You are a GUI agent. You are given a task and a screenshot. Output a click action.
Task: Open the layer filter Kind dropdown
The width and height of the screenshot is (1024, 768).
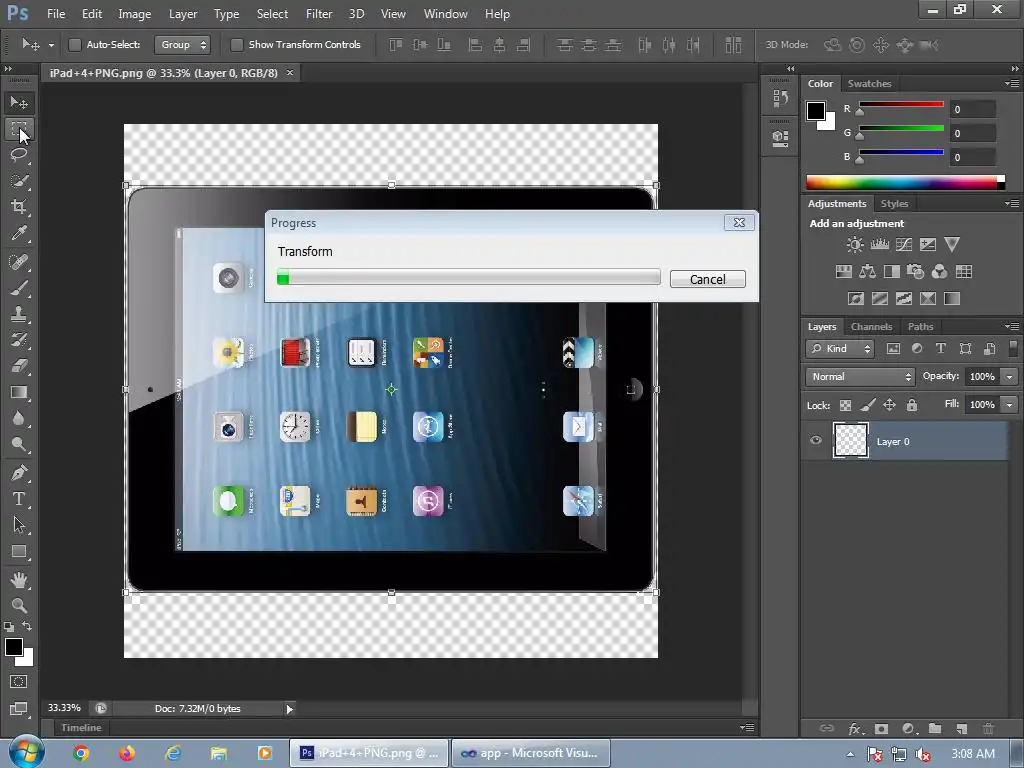tap(840, 349)
